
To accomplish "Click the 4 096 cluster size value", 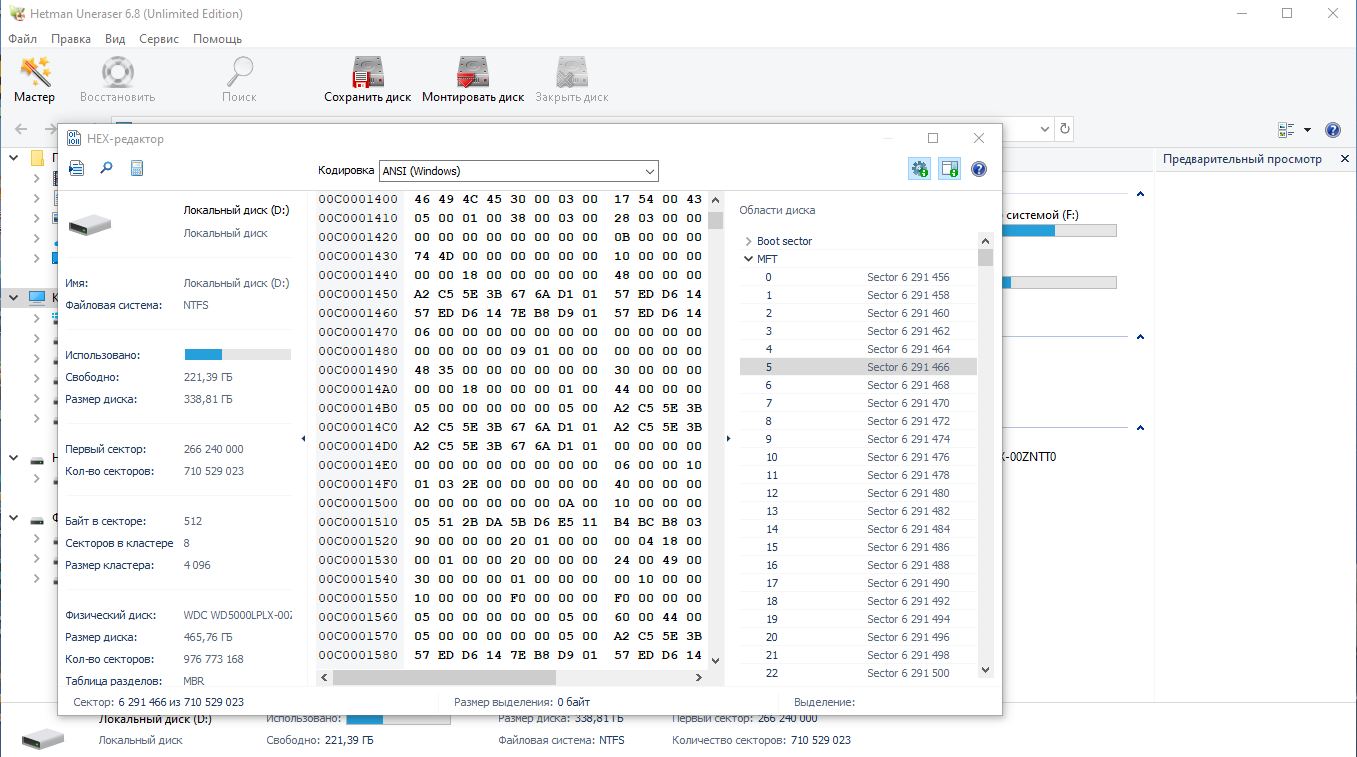I will coord(197,565).
